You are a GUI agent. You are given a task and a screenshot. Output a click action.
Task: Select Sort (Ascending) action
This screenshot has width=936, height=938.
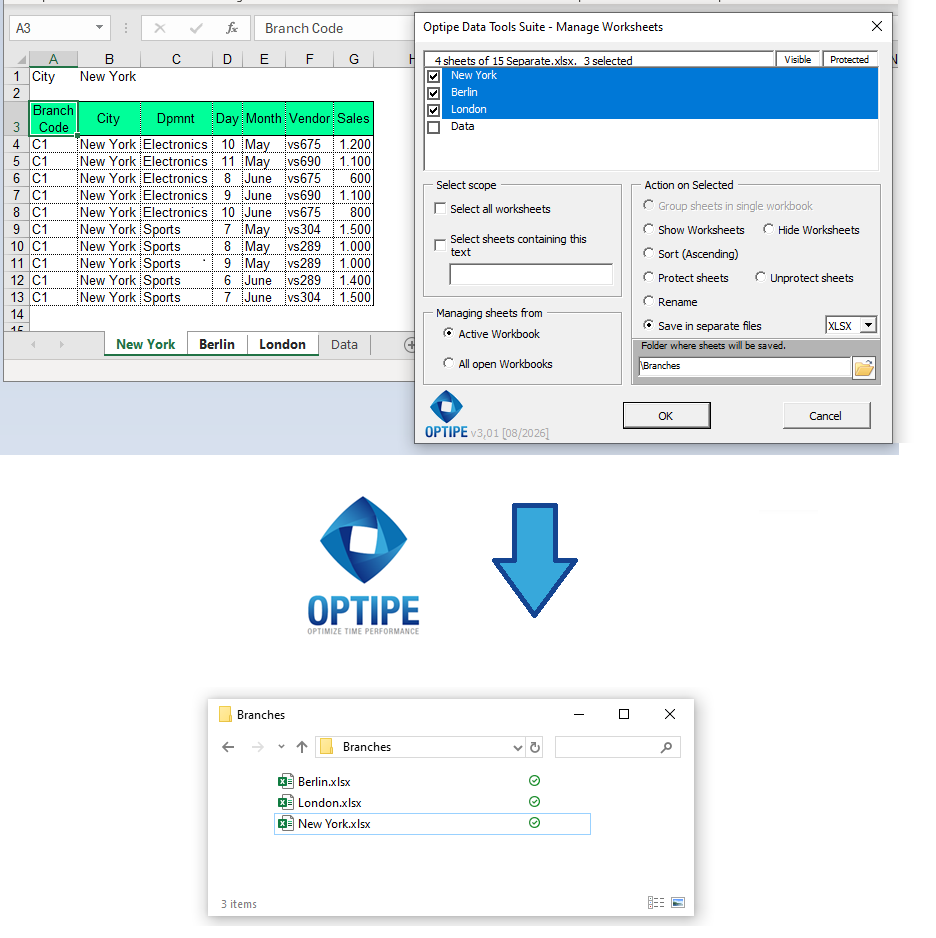pyautogui.click(x=648, y=253)
